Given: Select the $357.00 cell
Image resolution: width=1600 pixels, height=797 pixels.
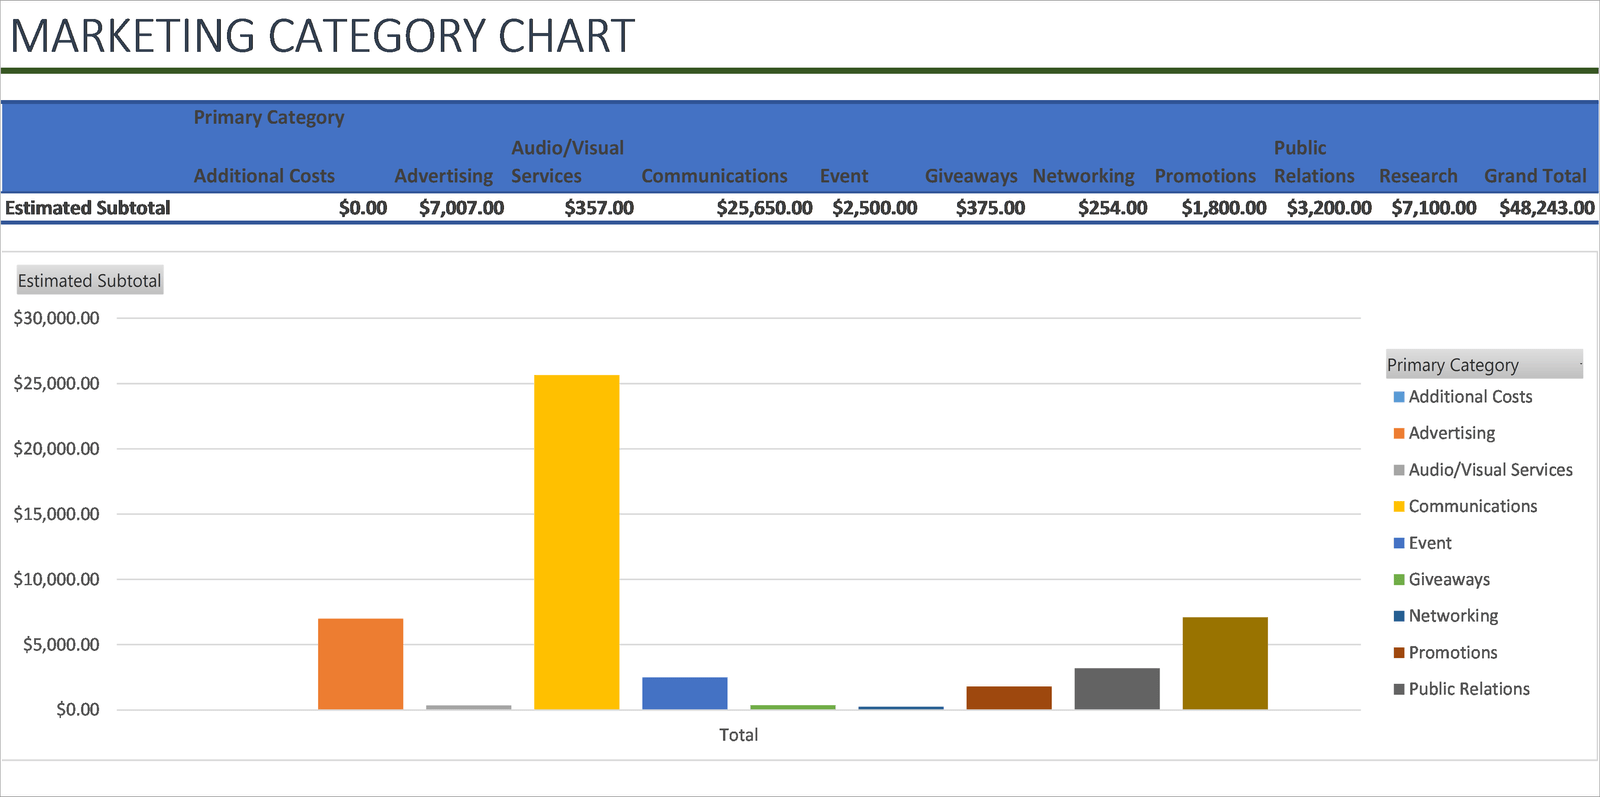Looking at the screenshot, I should tap(599, 208).
